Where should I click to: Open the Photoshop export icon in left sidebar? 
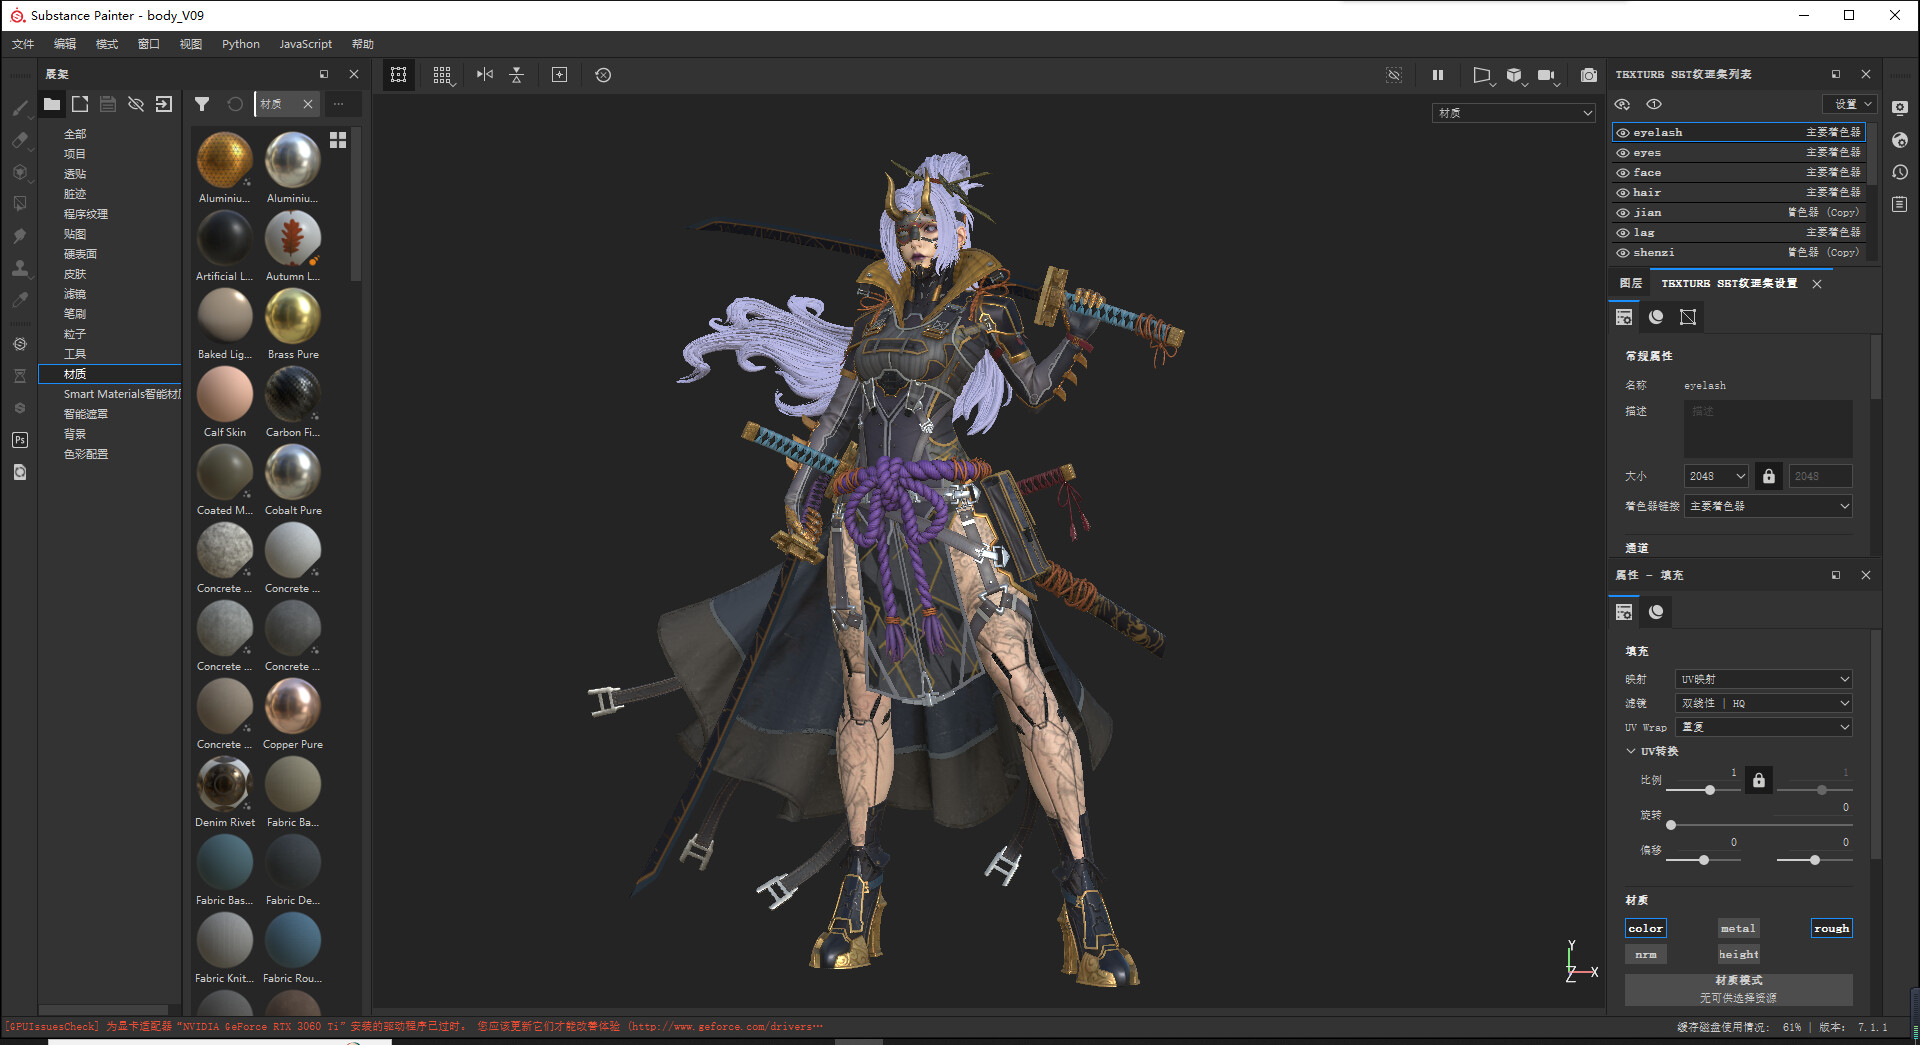tap(20, 439)
